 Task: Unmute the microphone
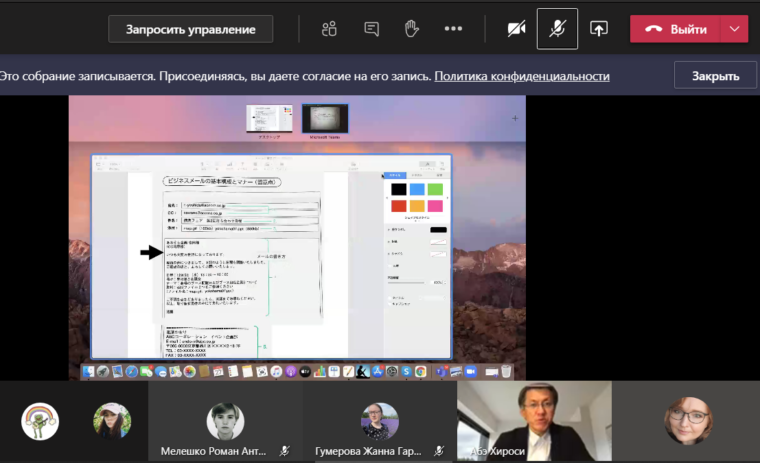click(557, 29)
